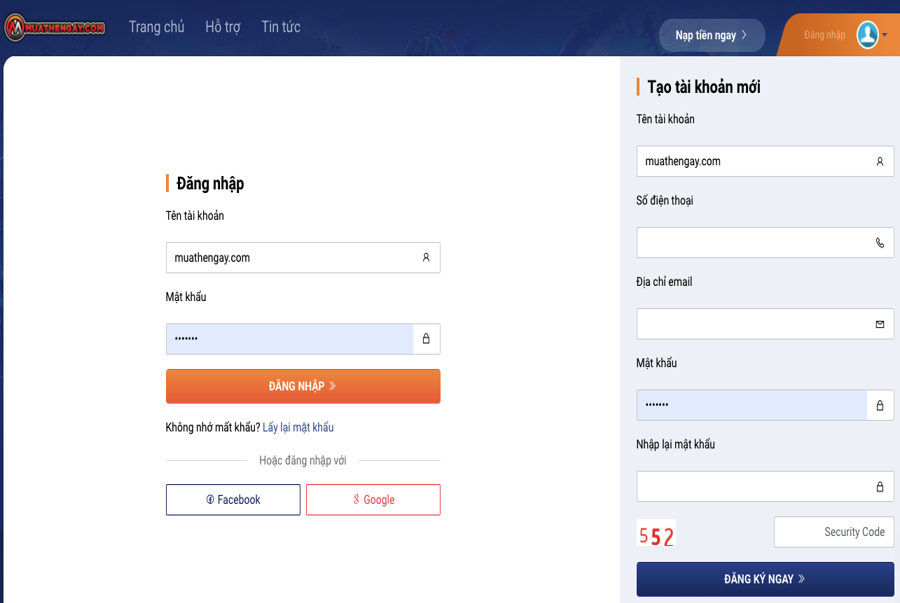The image size is (900, 603).
Task: Expand the account dropdown arrow beside avatar
Action: click(x=885, y=35)
